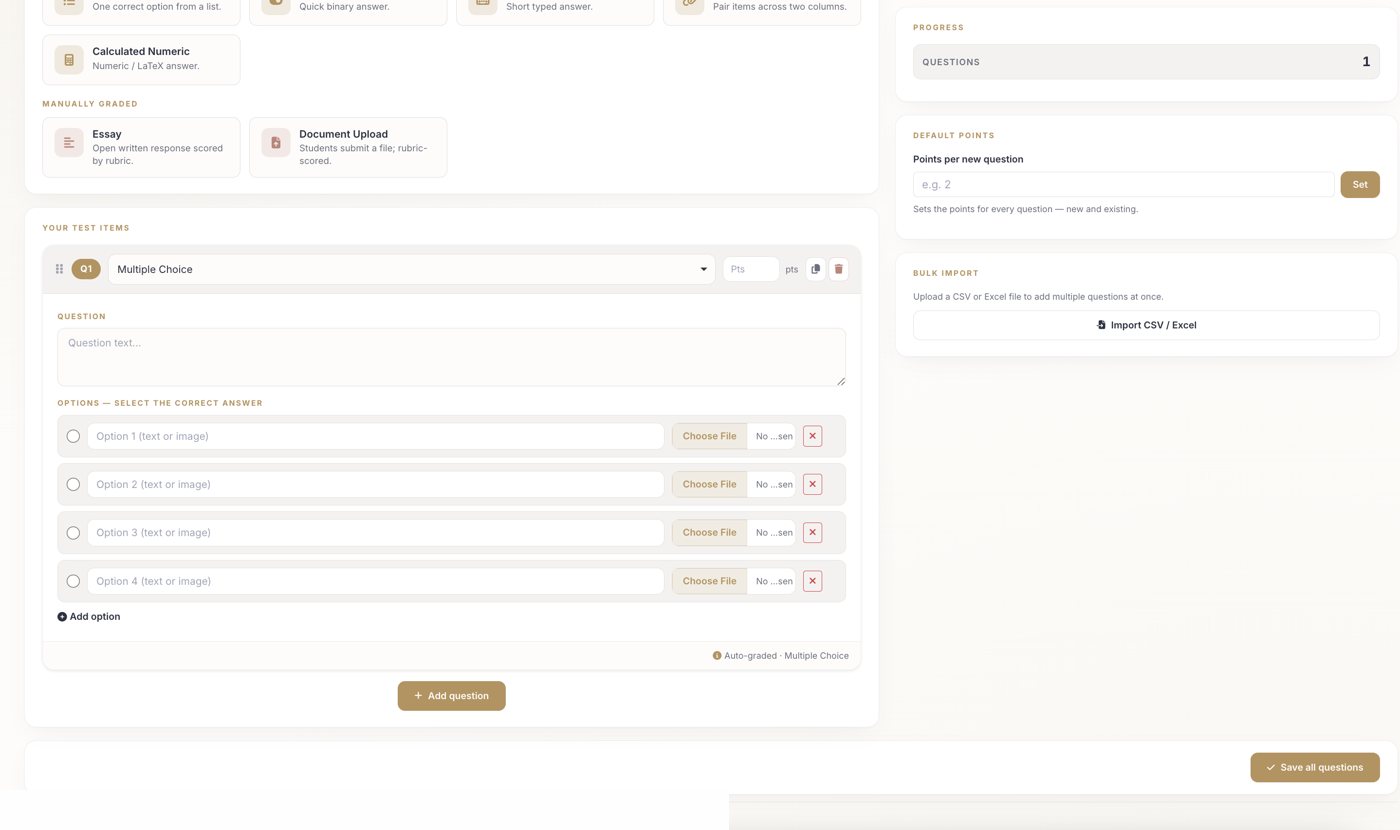Viewport: 1400px width, 830px height.
Task: Focus the Option 2 text field
Action: tap(376, 484)
